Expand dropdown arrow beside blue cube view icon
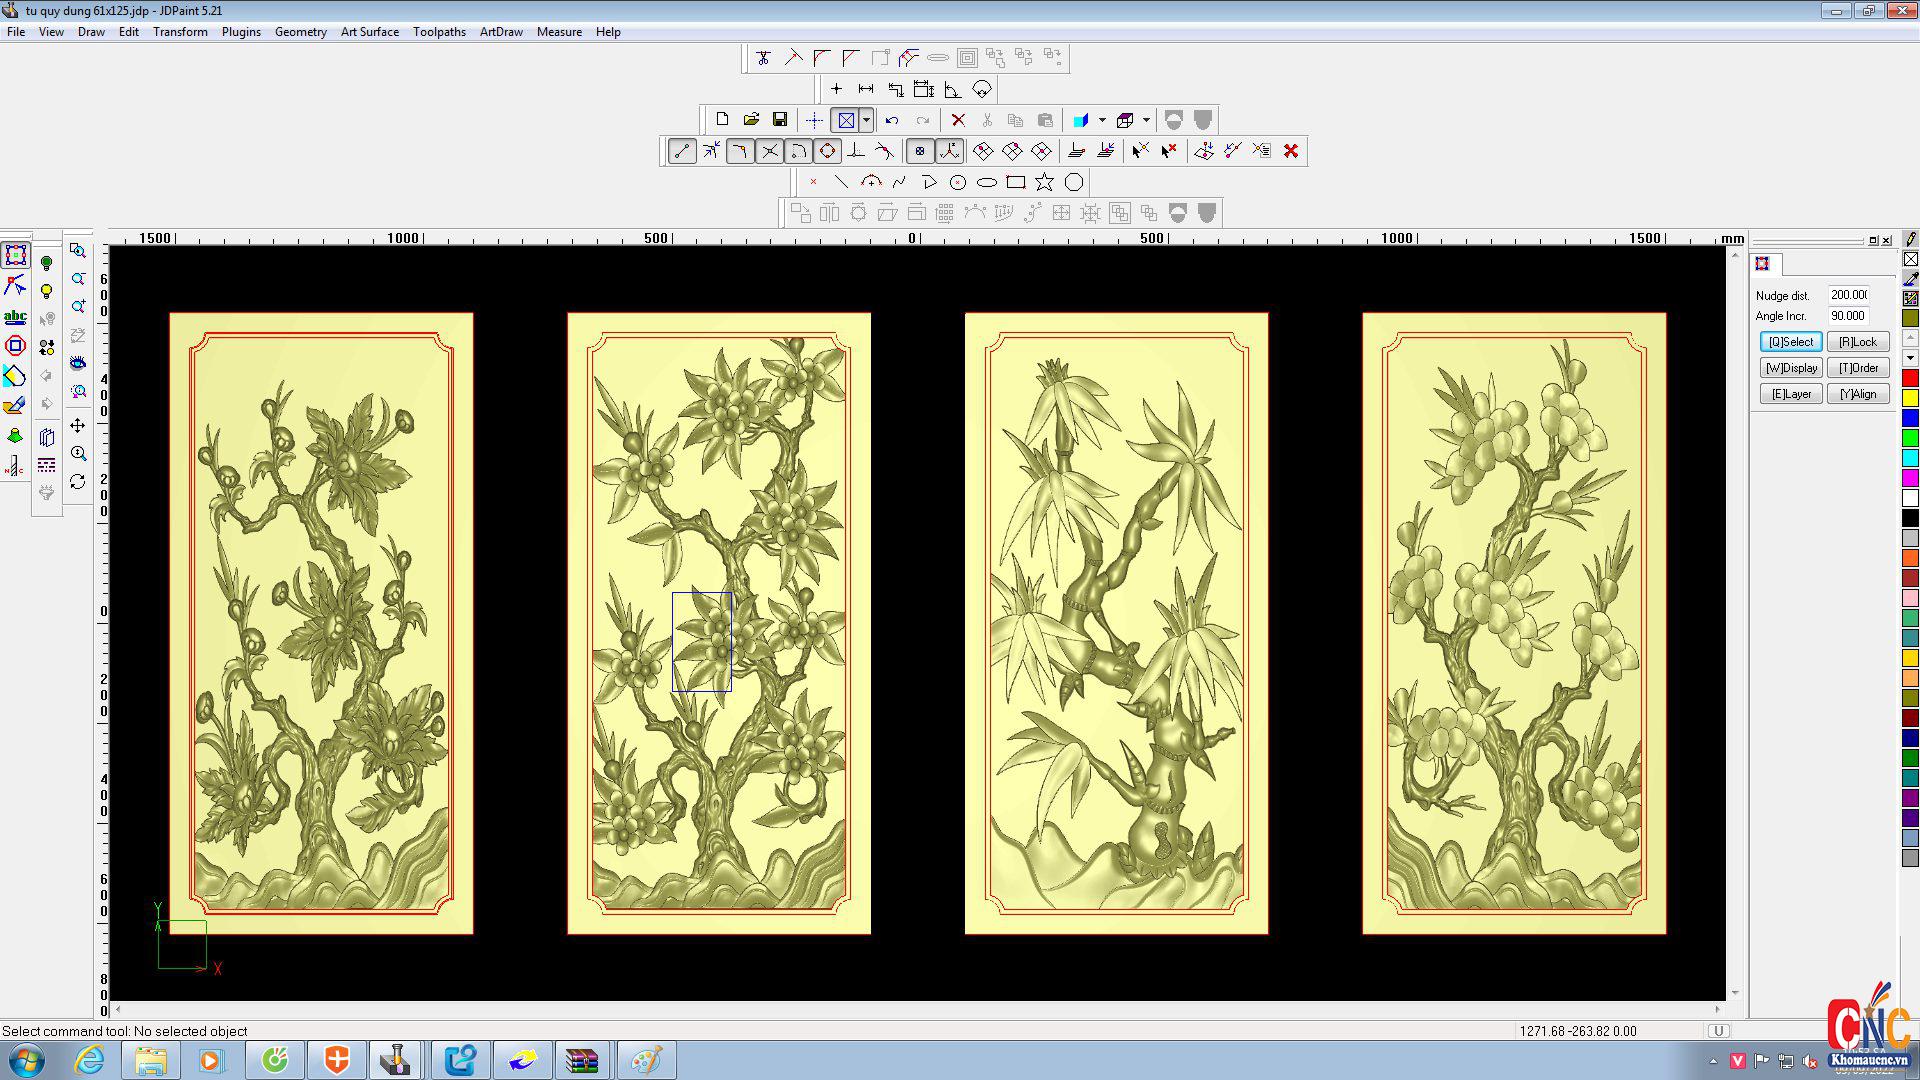 (x=1102, y=120)
